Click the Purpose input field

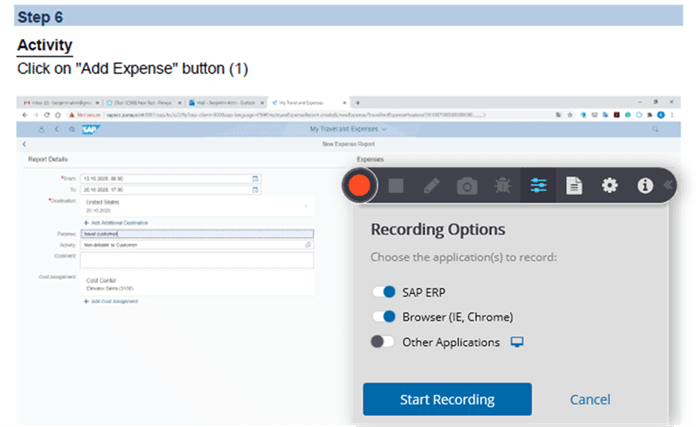tap(197, 234)
